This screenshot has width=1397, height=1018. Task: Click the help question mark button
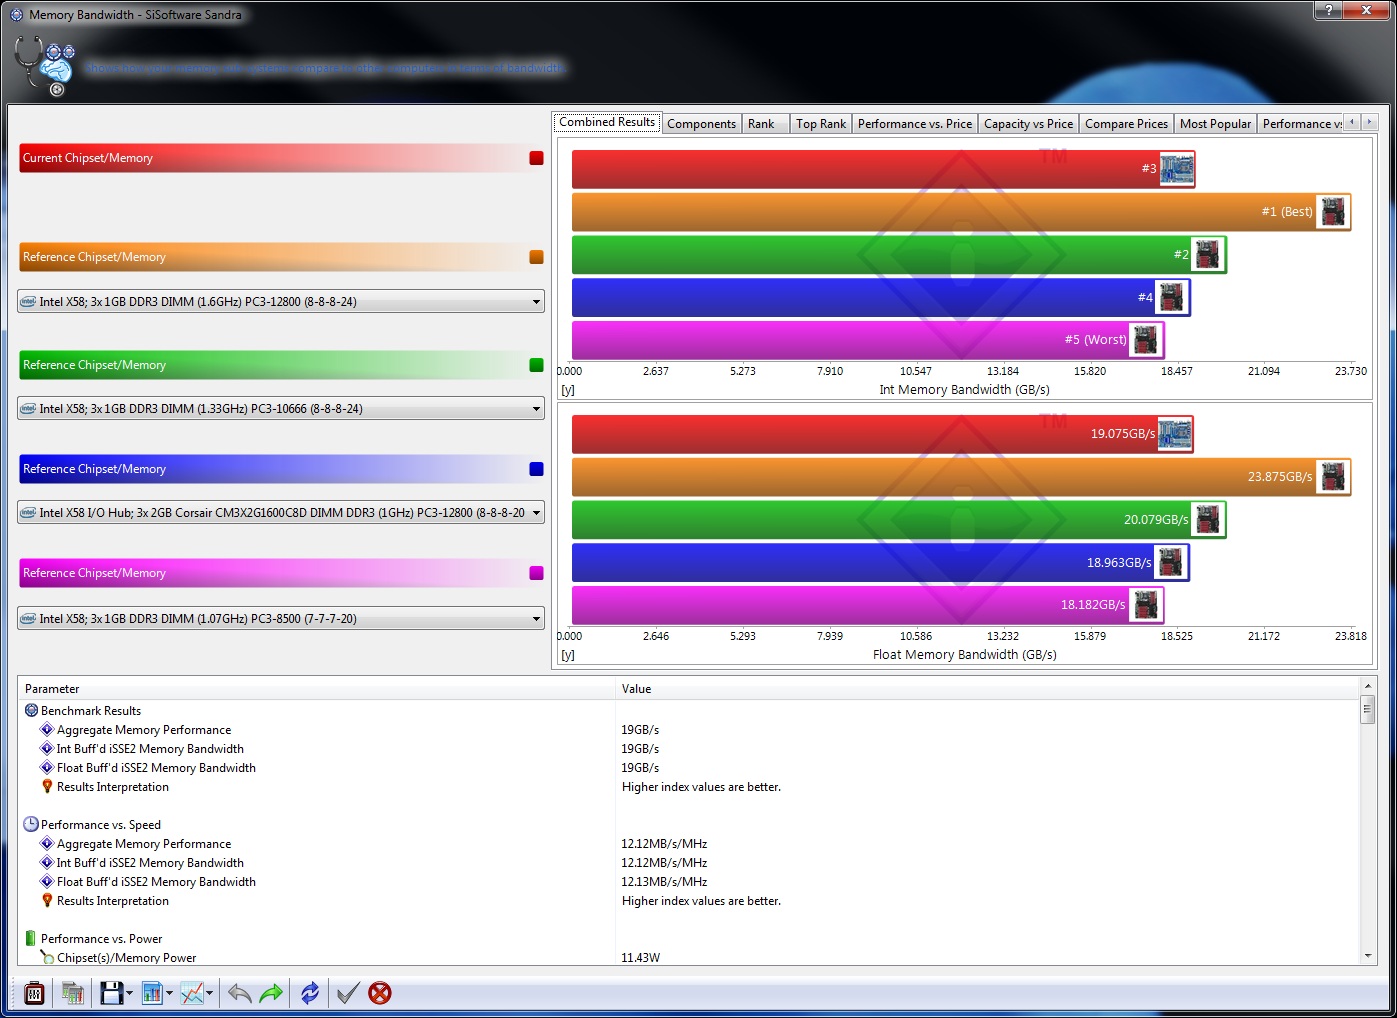point(1328,10)
